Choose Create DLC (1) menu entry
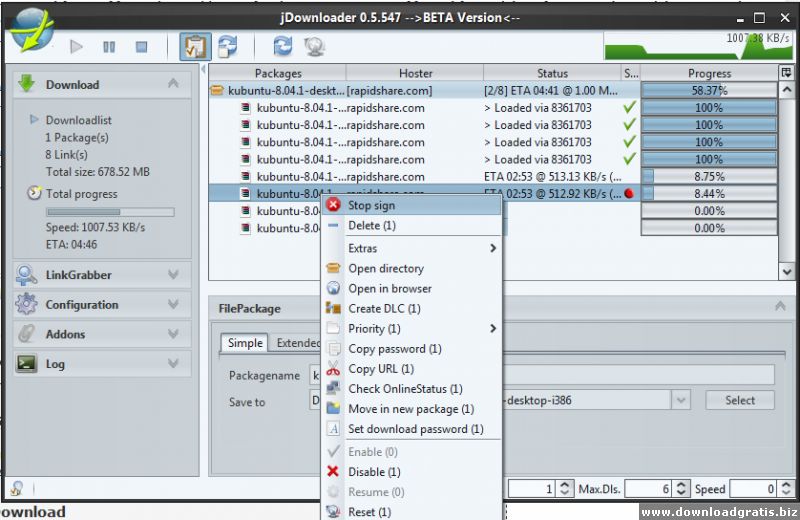Viewport: 800px width, 520px height. click(411, 309)
